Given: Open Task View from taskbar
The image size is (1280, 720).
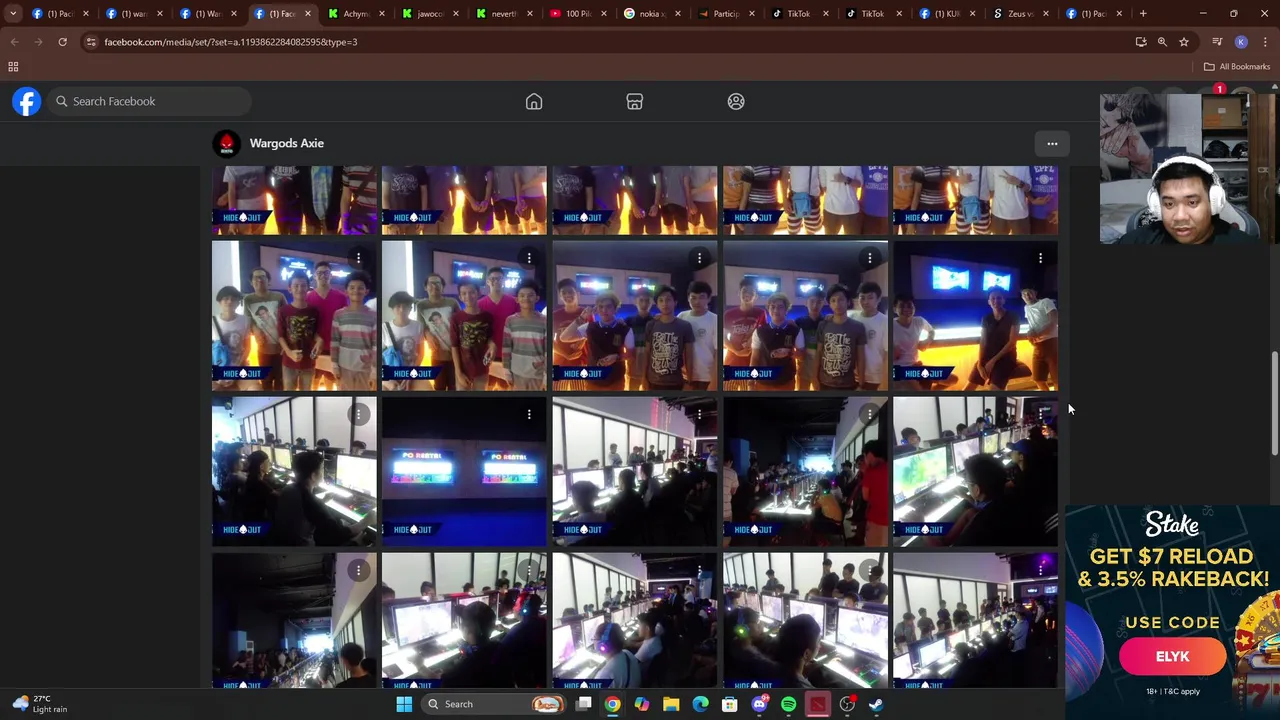Looking at the screenshot, I should (584, 704).
